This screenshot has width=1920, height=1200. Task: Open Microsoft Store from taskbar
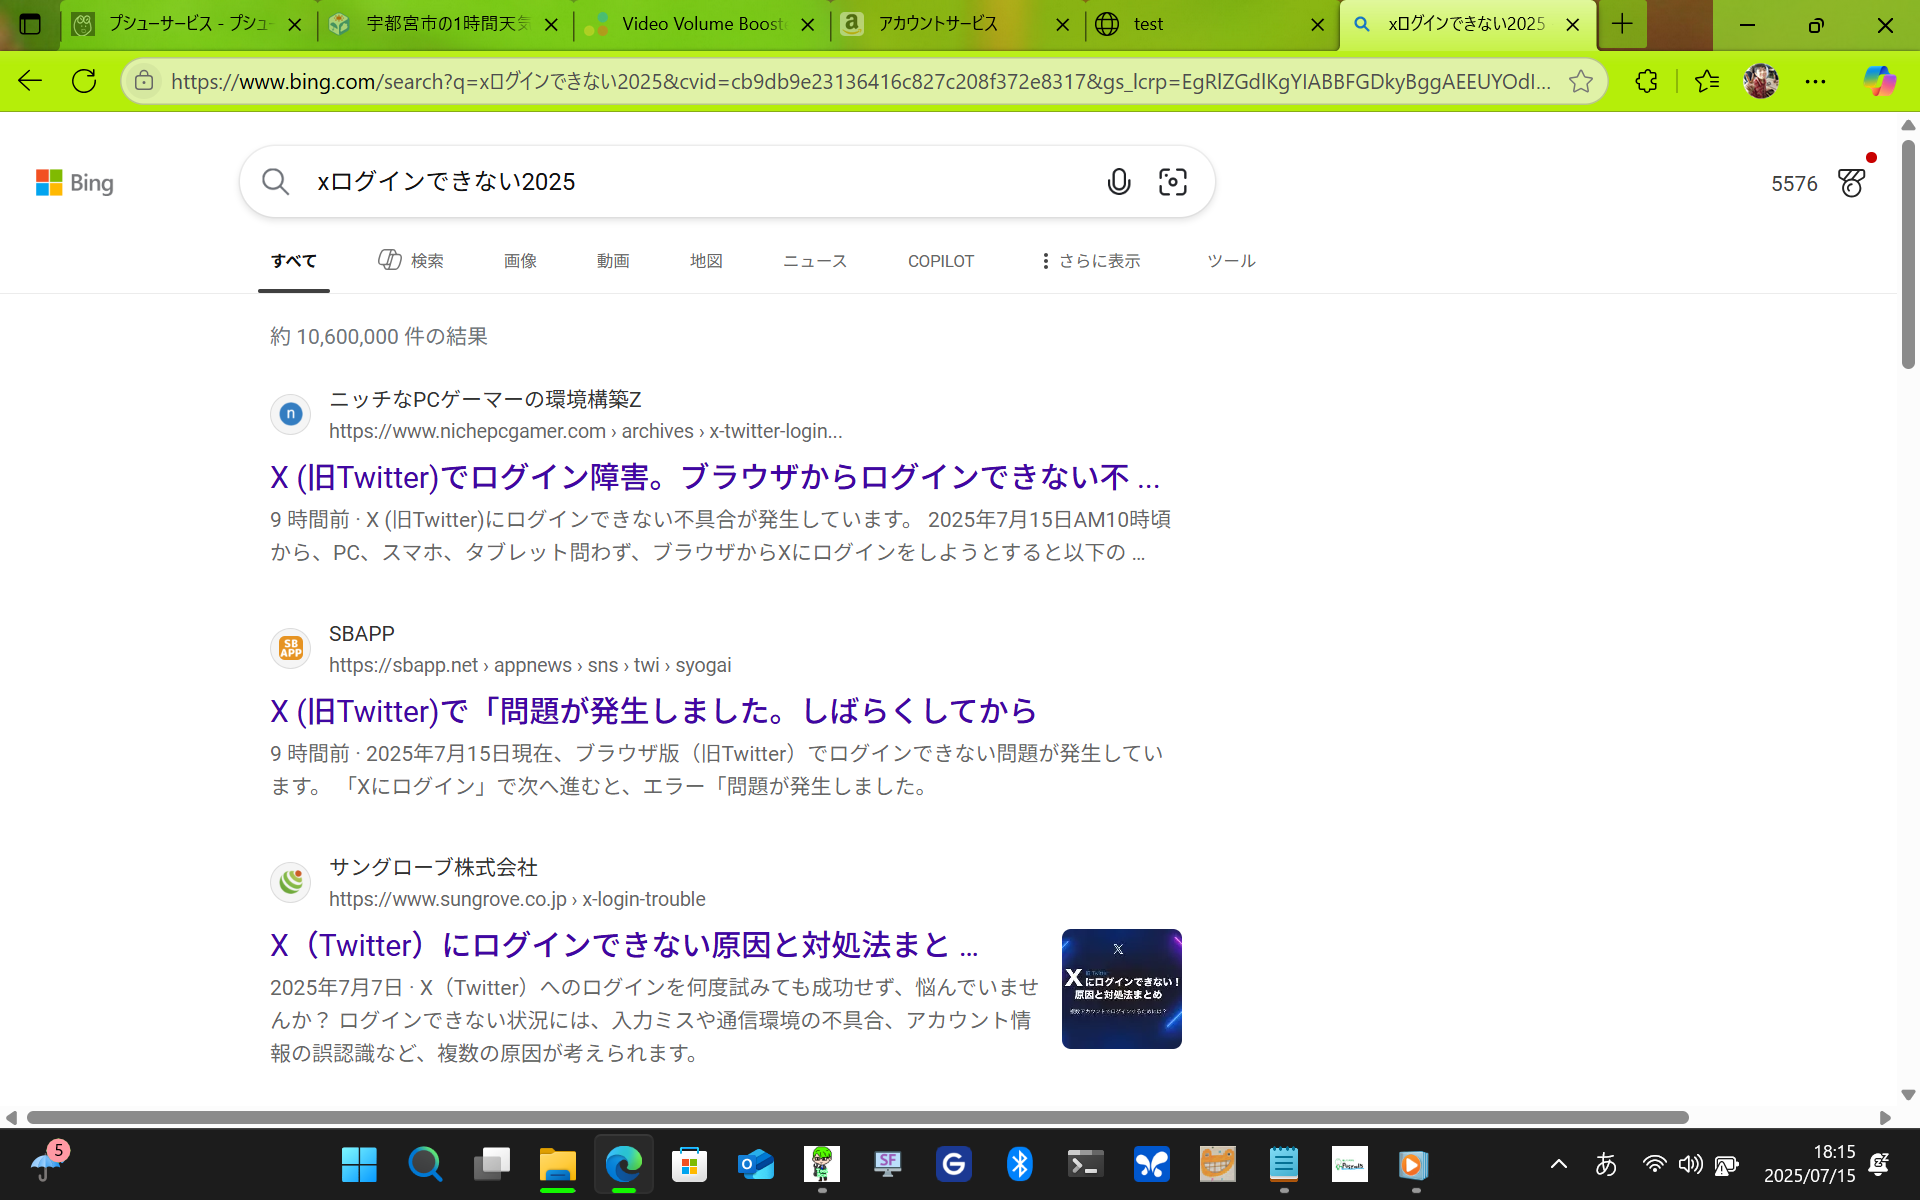click(x=689, y=1164)
